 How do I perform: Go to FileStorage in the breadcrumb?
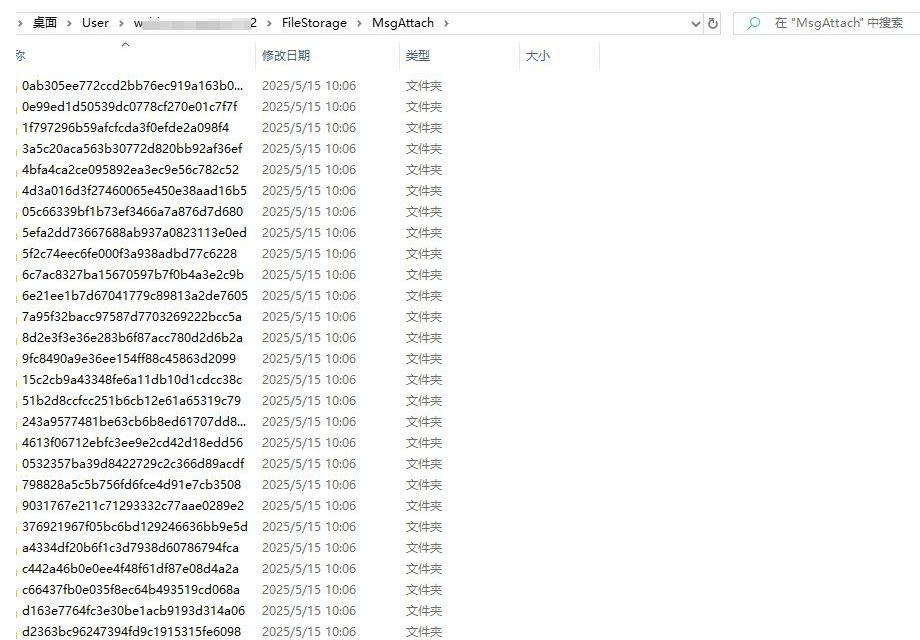click(314, 23)
